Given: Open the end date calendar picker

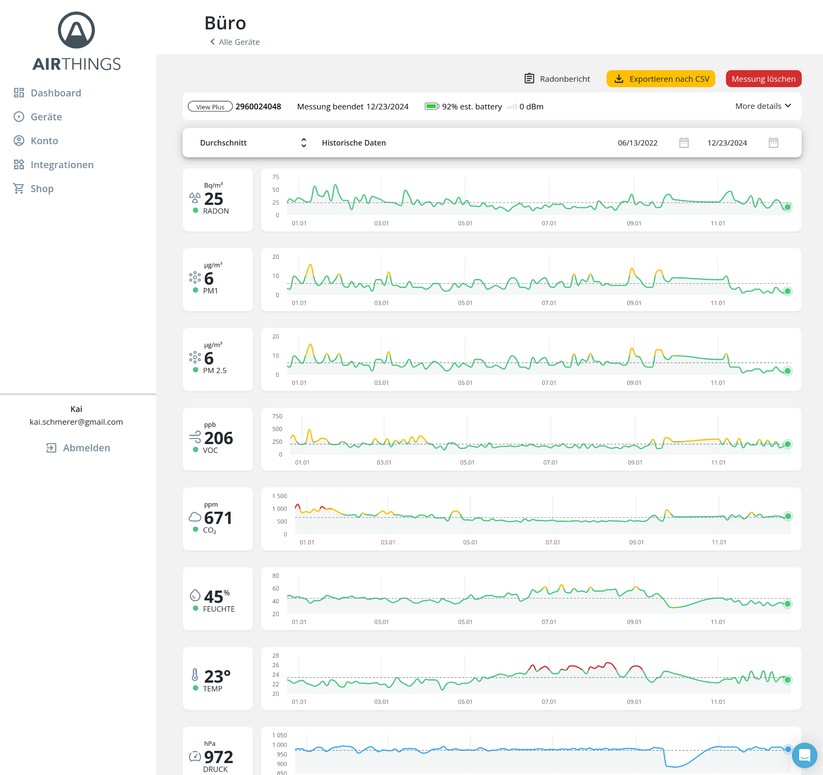Looking at the screenshot, I should tap(773, 143).
